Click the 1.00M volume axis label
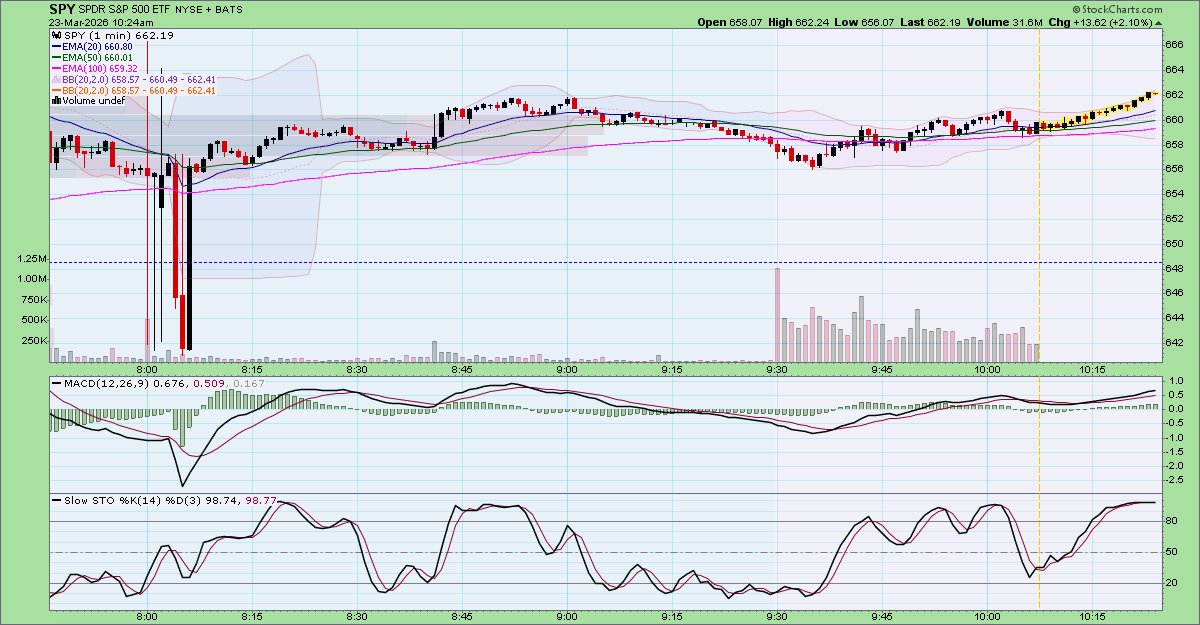The image size is (1200, 625). 30,278
